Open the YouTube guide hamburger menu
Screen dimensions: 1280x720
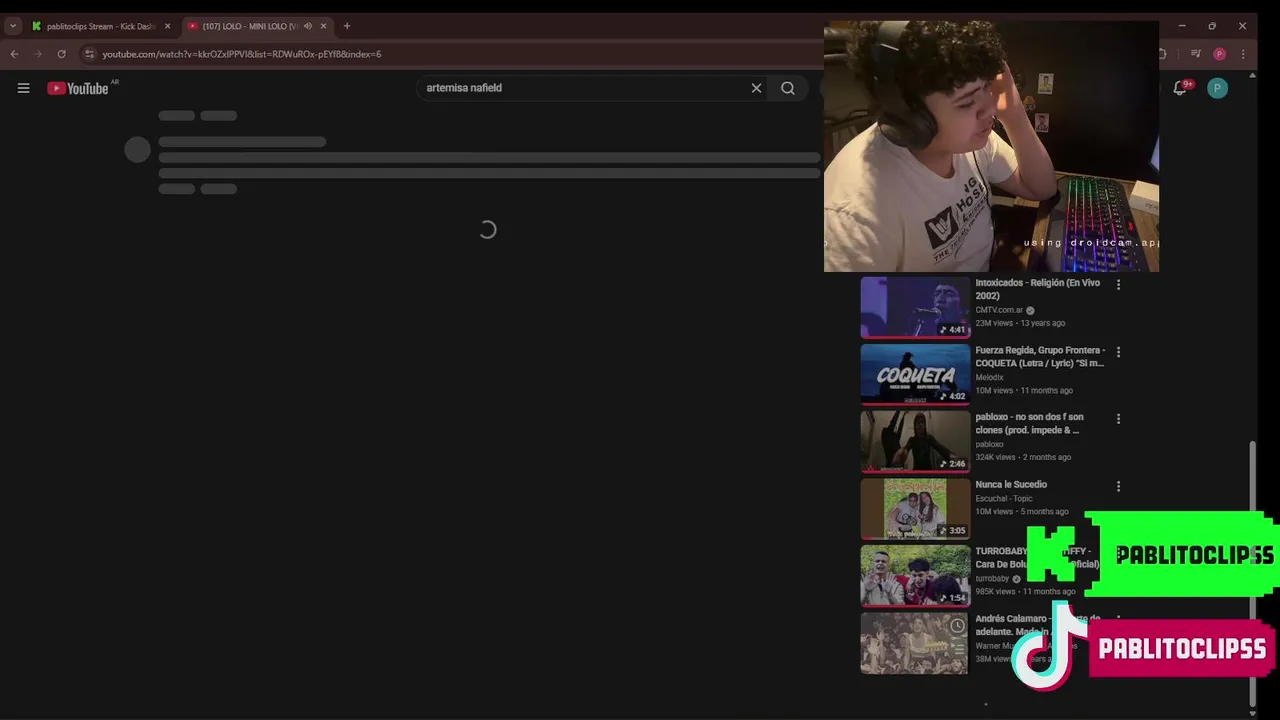pyautogui.click(x=23, y=88)
